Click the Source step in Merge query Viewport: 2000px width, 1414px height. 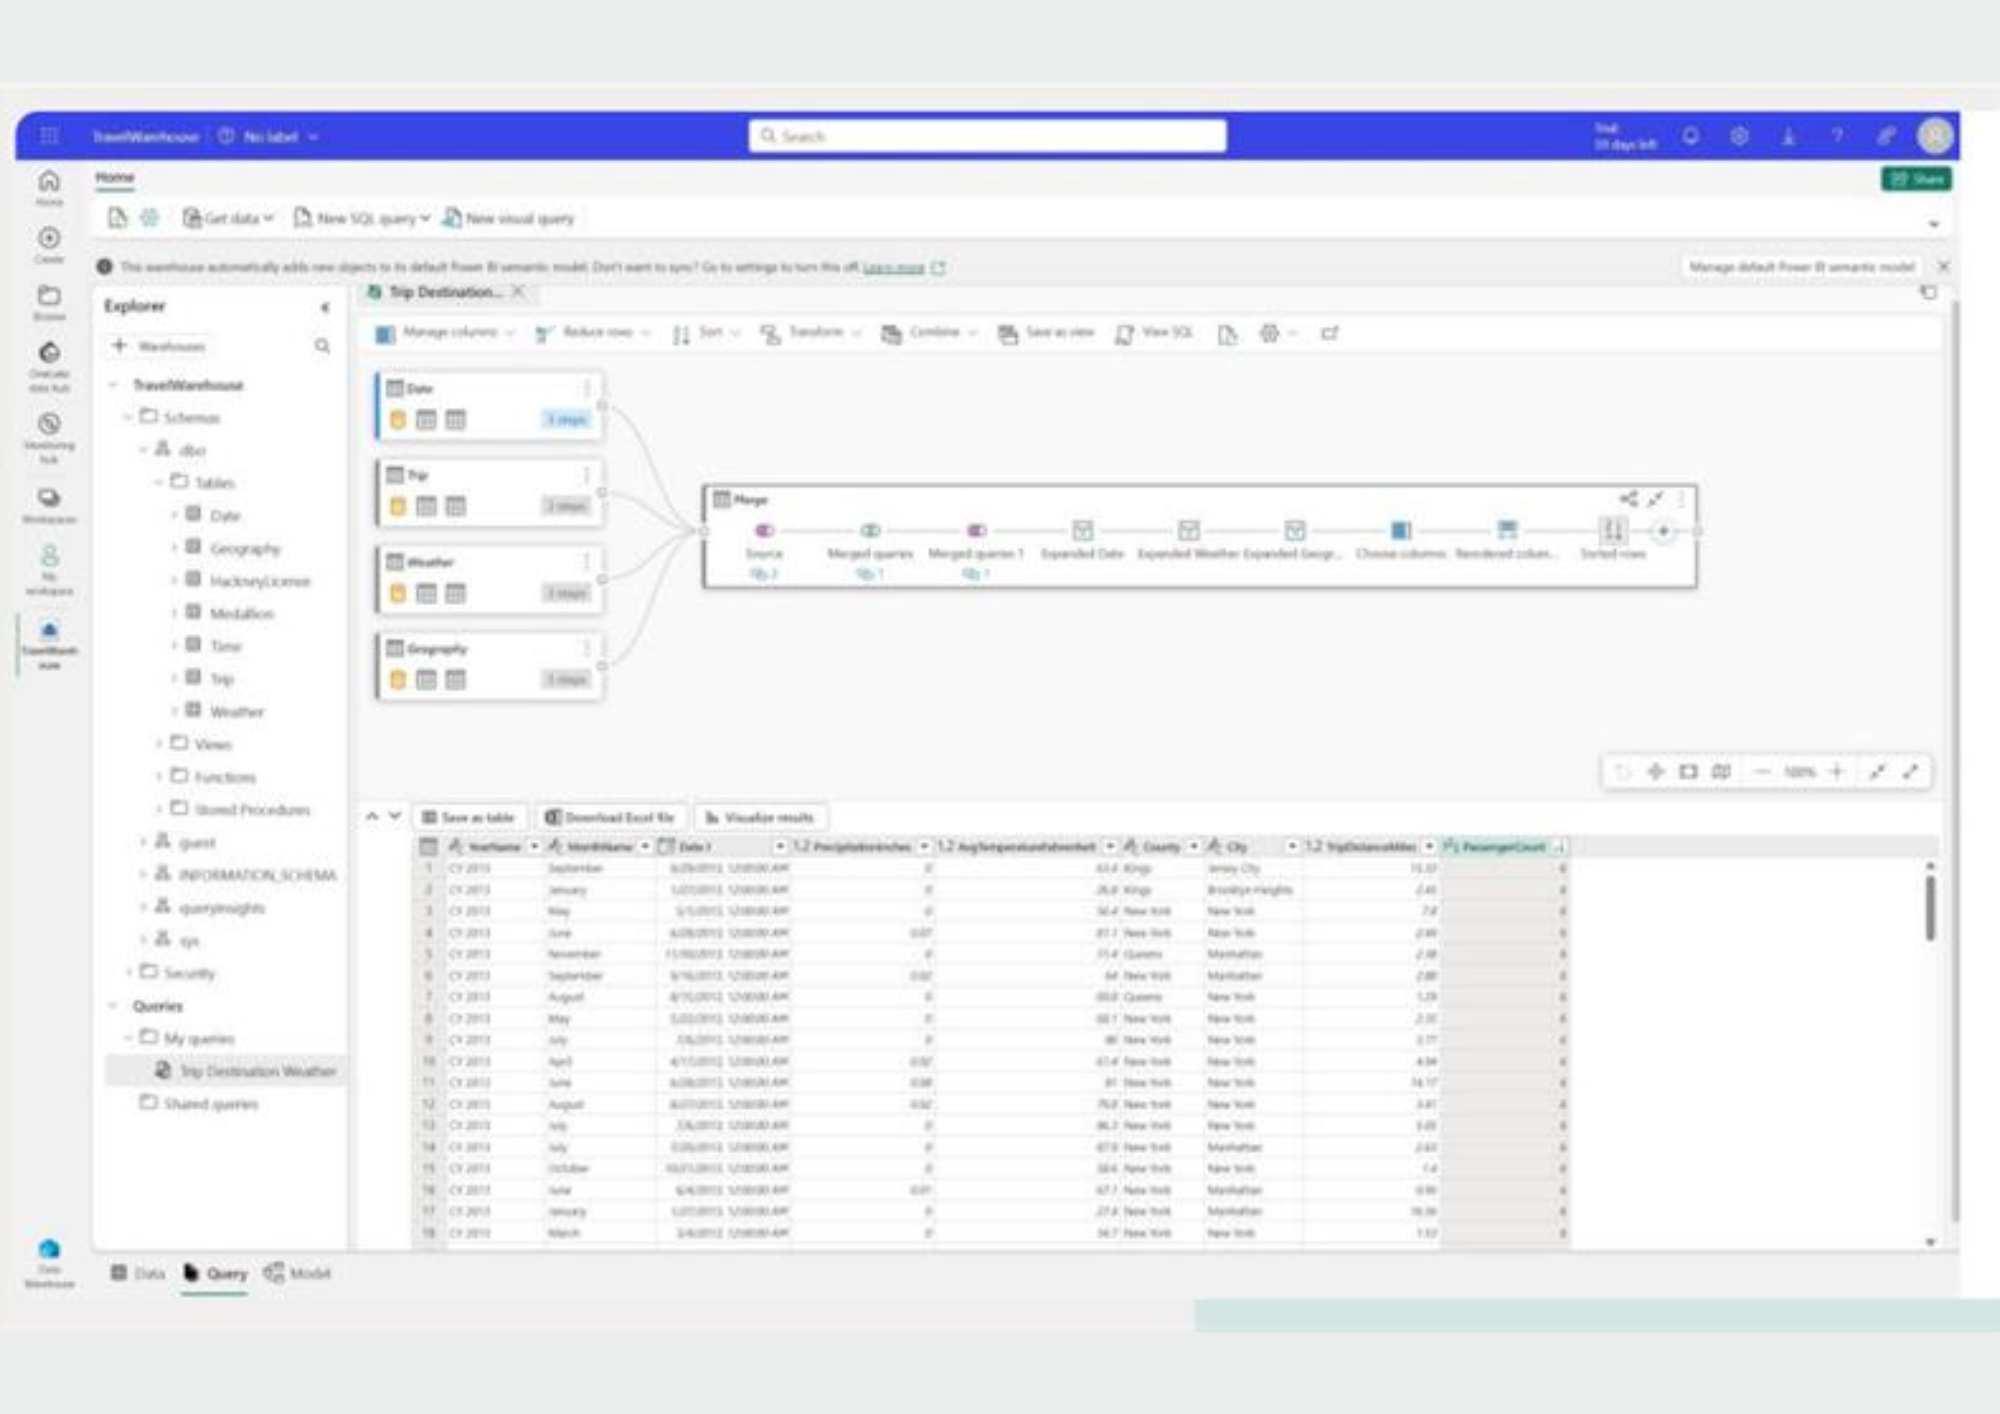(x=764, y=531)
